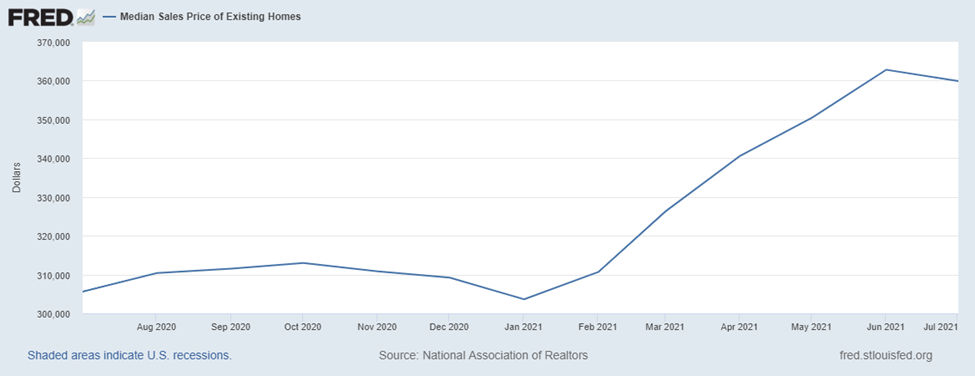Click the April 2021 data point on line
The width and height of the screenshot is (975, 376).
tap(739, 155)
